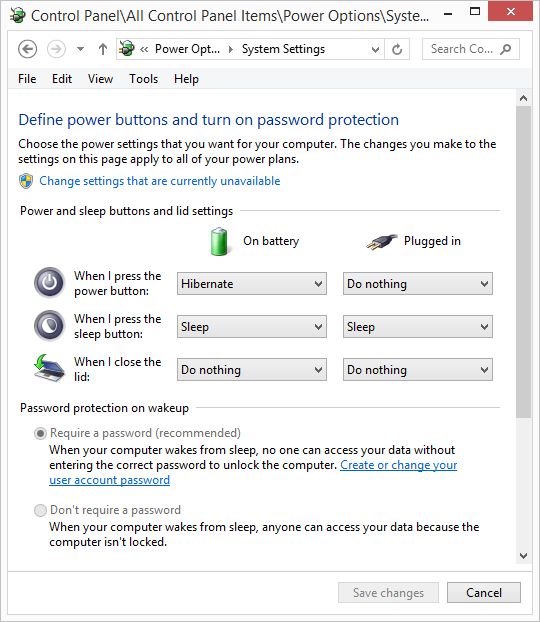Click the Save changes button
Viewport: 540px width, 622px height.
coord(388,593)
